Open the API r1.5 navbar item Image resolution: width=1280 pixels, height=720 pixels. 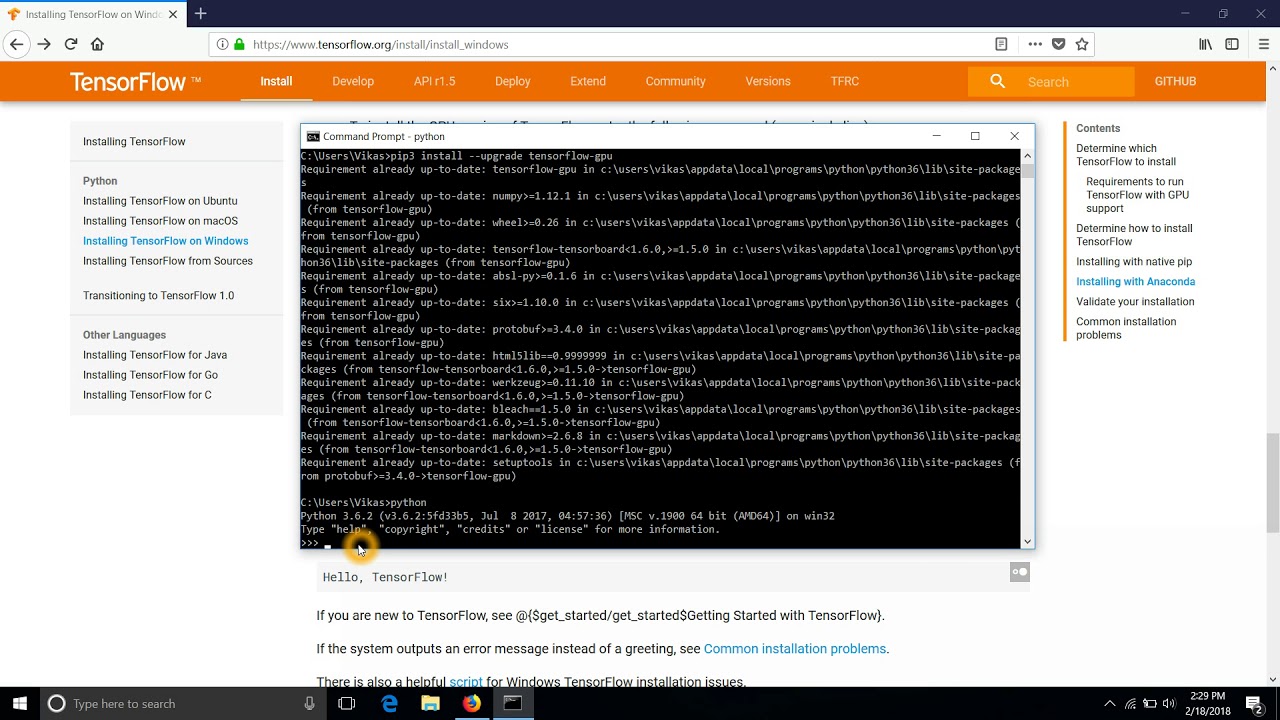[434, 81]
